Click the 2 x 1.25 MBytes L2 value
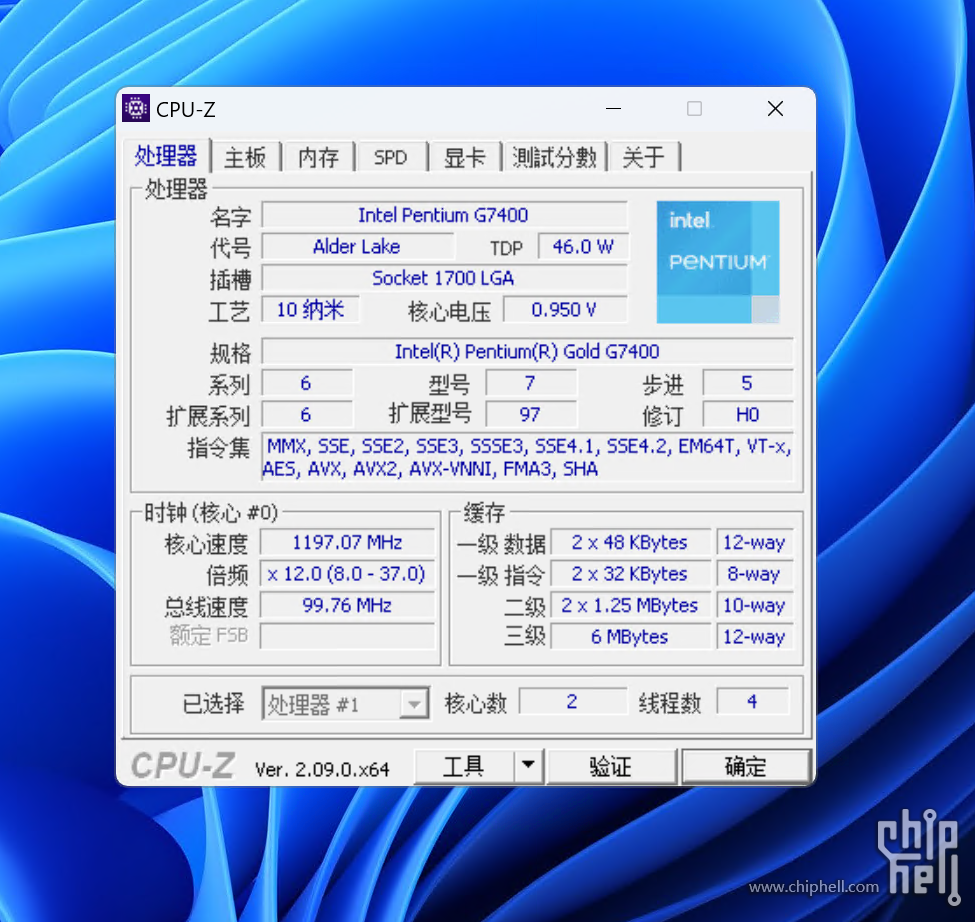The height and width of the screenshot is (922, 975). coord(631,605)
